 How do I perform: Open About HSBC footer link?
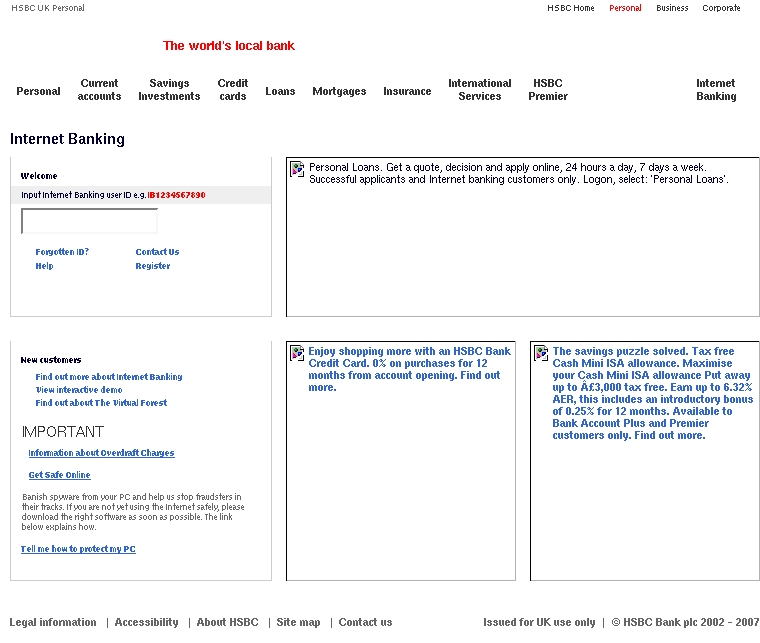tap(227, 622)
